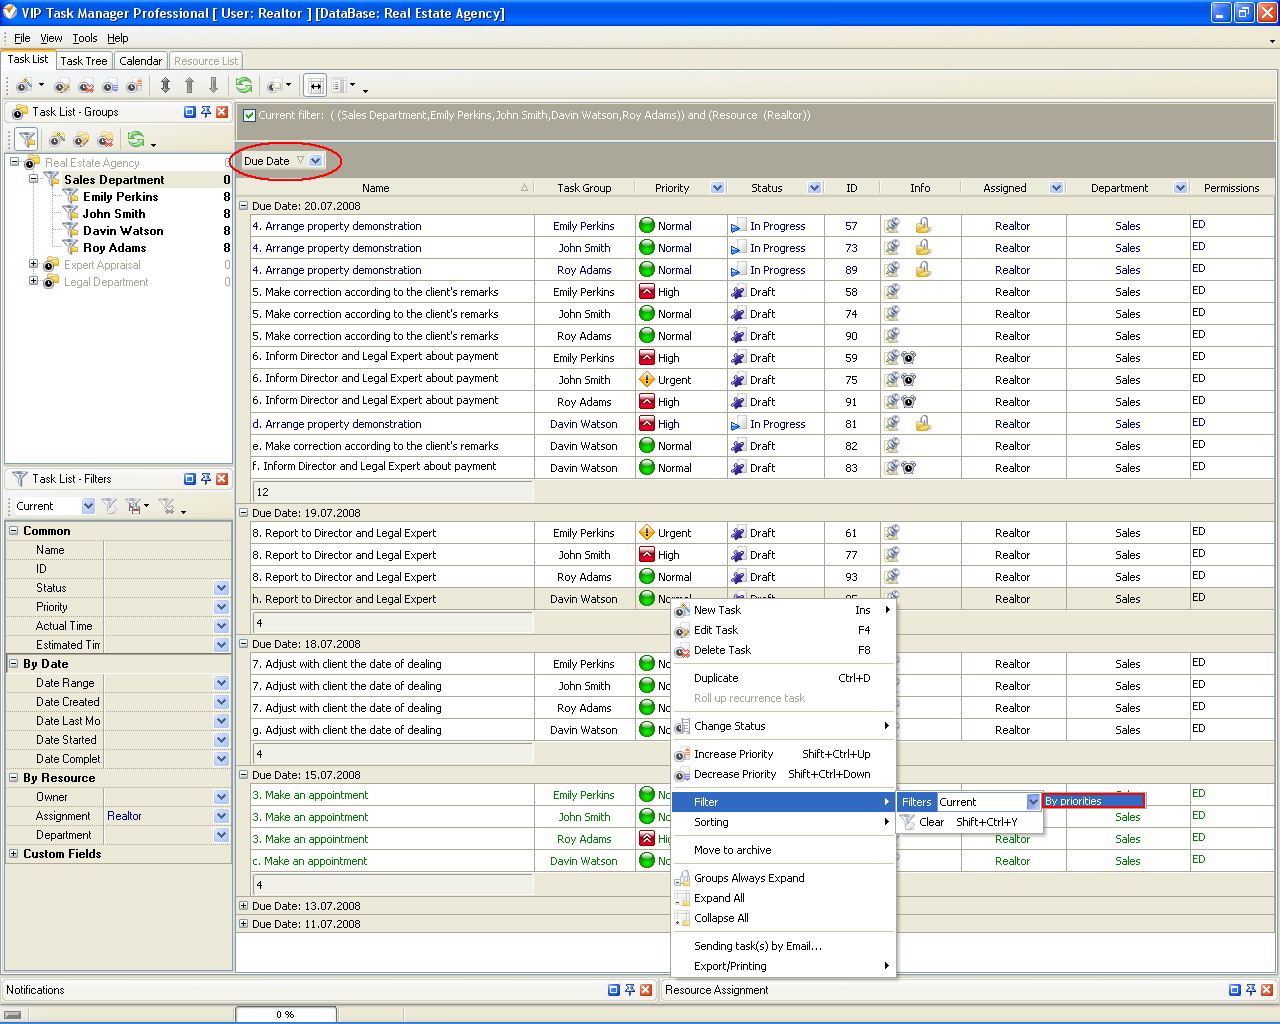
Task: Click the Decrease Priority toolbar icon
Action: tap(110, 86)
